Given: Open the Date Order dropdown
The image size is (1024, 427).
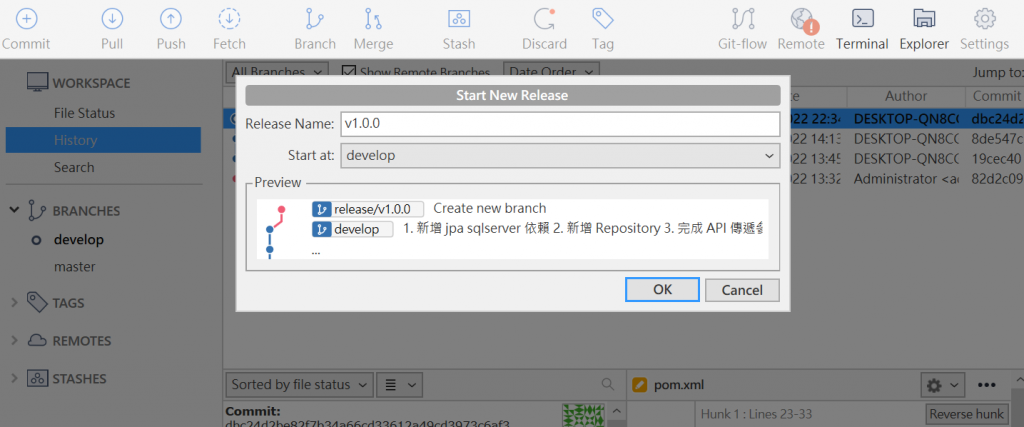Looking at the screenshot, I should [x=551, y=72].
